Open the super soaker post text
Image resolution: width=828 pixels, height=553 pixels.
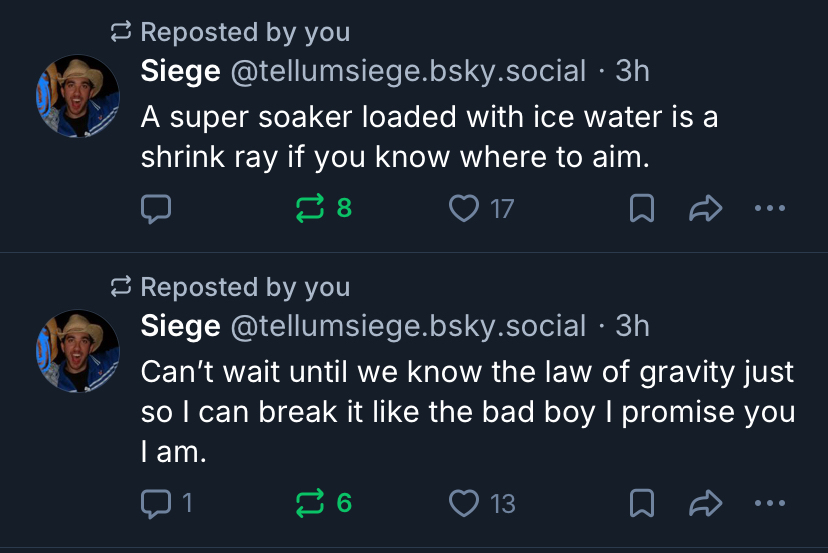428,137
